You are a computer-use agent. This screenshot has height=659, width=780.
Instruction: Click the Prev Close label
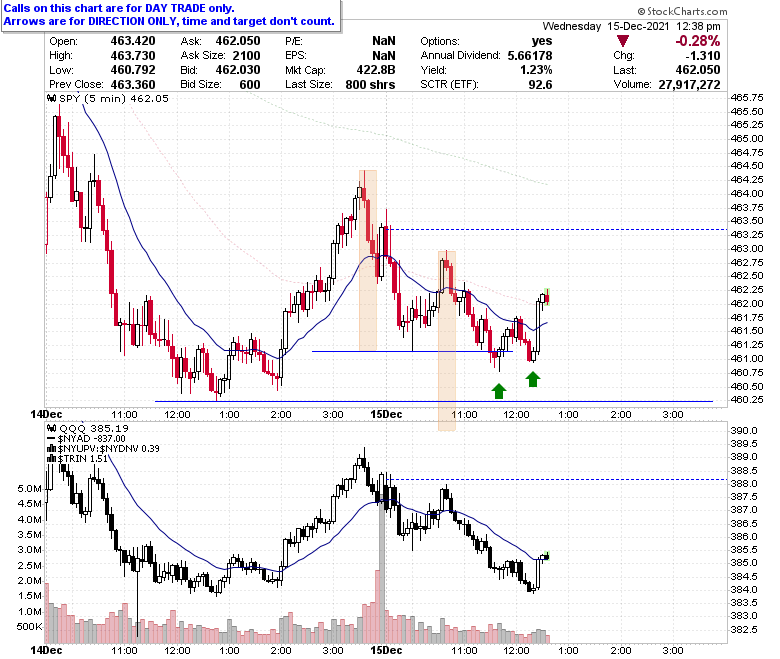(77, 85)
